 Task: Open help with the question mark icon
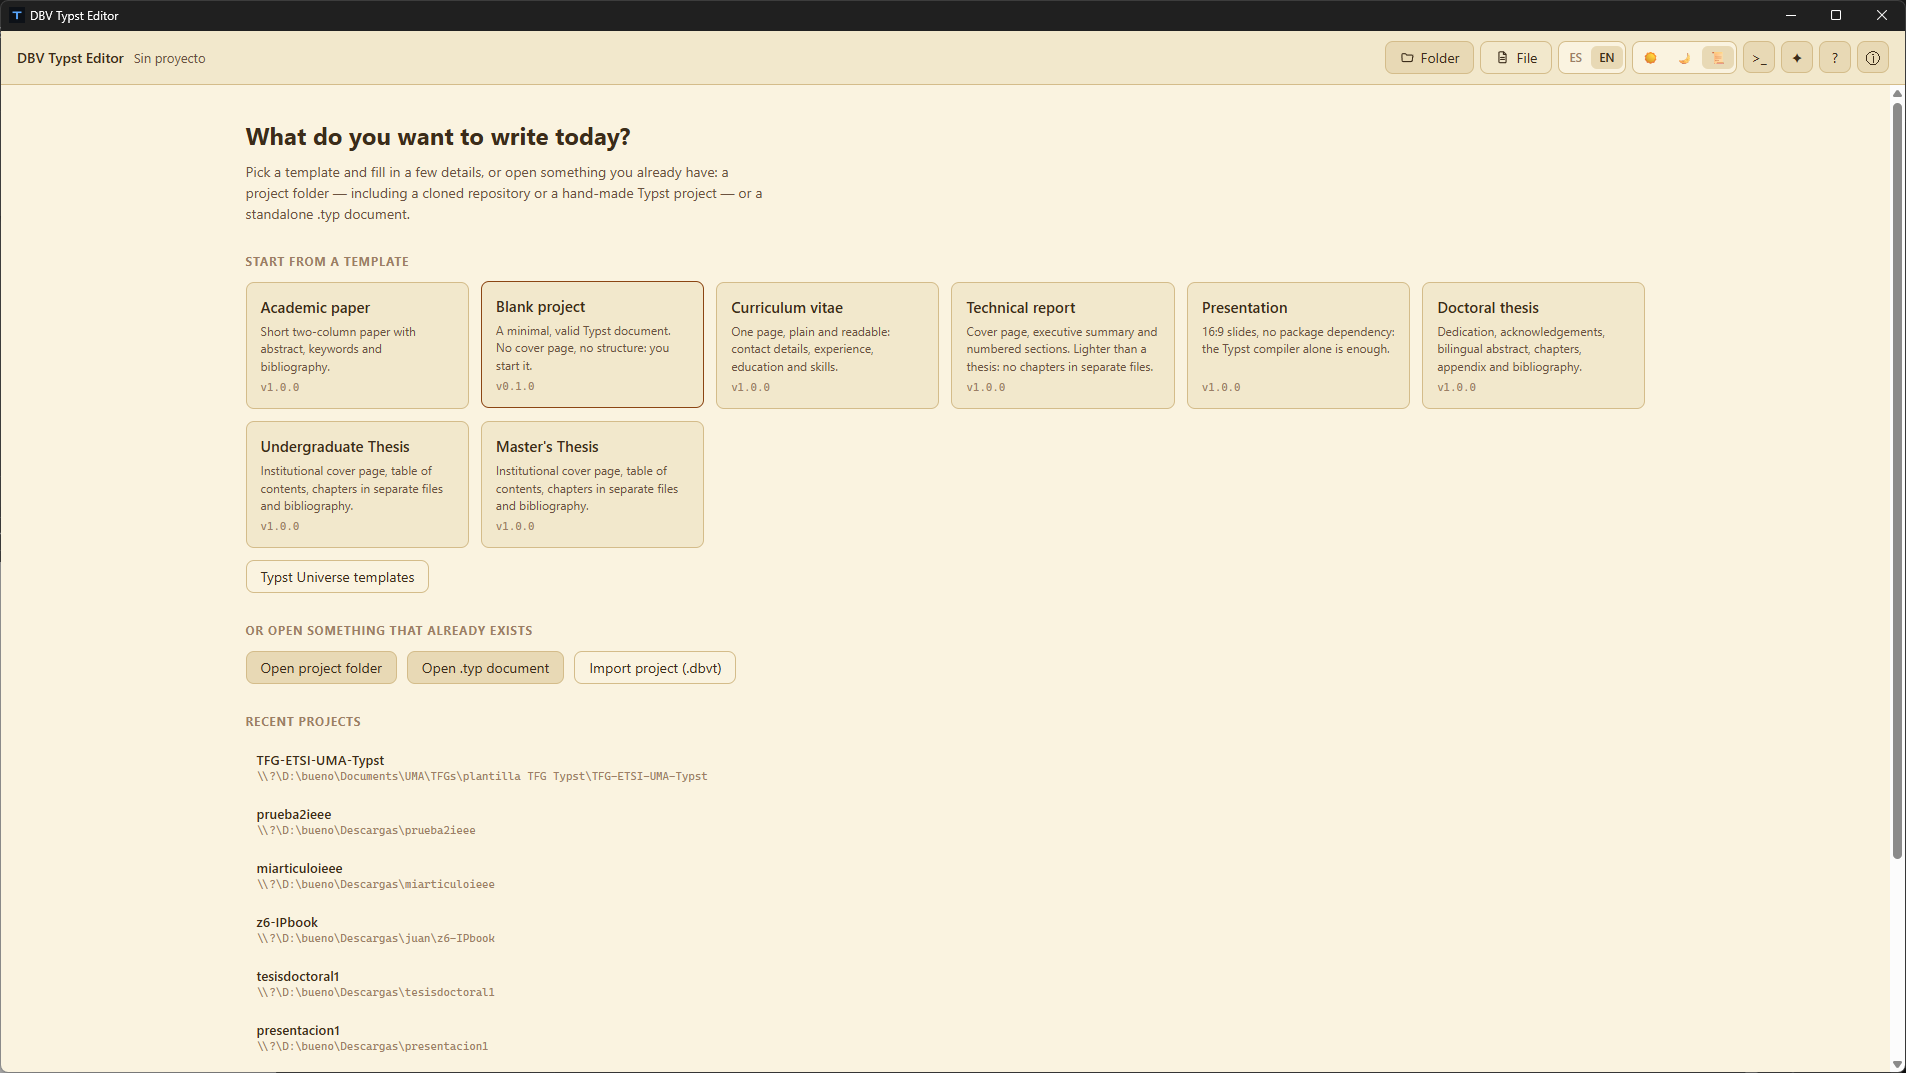(x=1835, y=58)
